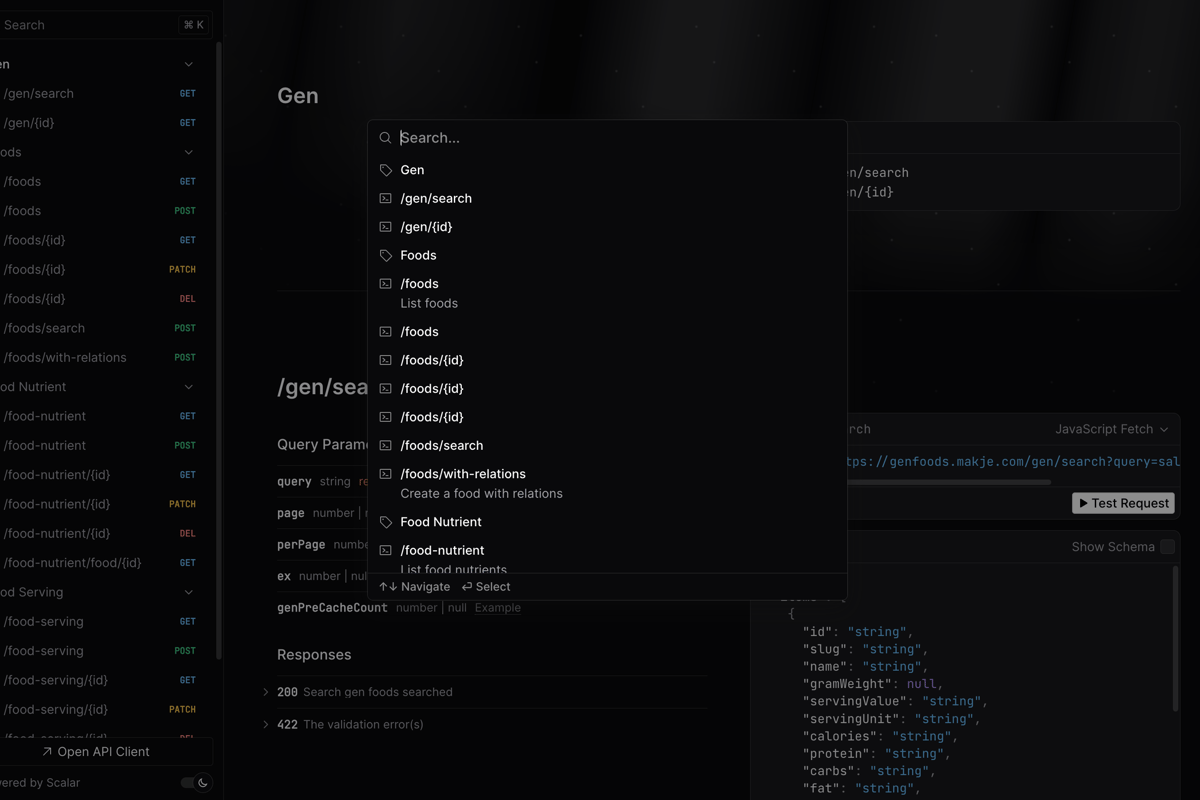Image resolution: width=1200 pixels, height=800 pixels.
Task: Click the tag icon beside Foods result
Action: (x=386, y=256)
